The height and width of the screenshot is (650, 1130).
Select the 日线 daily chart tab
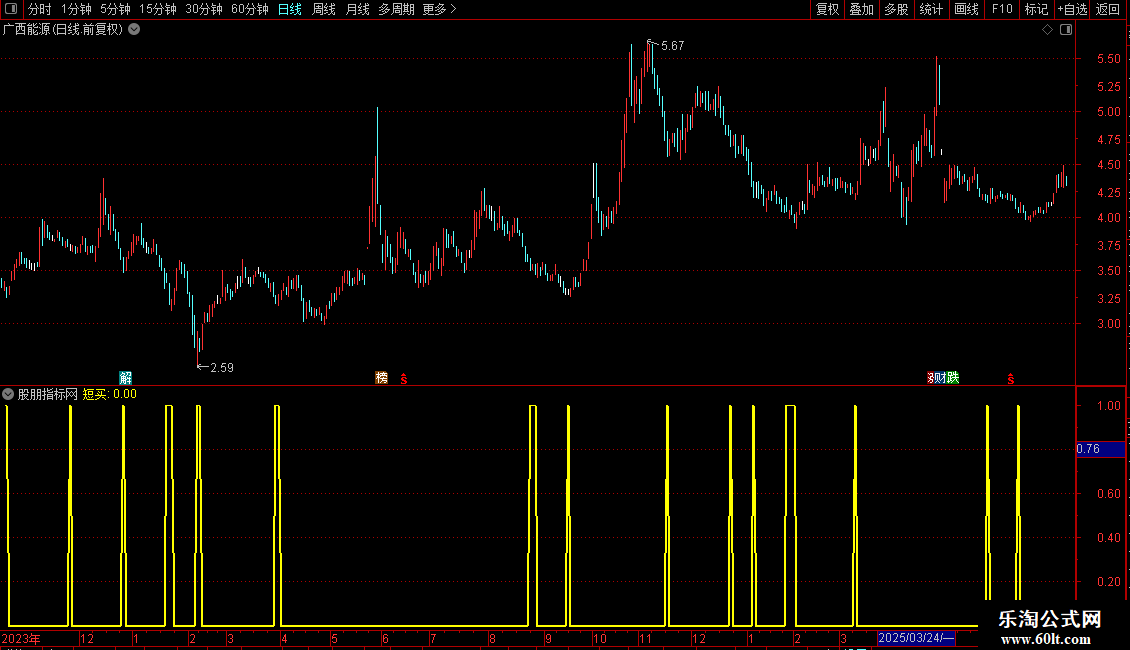[x=290, y=9]
